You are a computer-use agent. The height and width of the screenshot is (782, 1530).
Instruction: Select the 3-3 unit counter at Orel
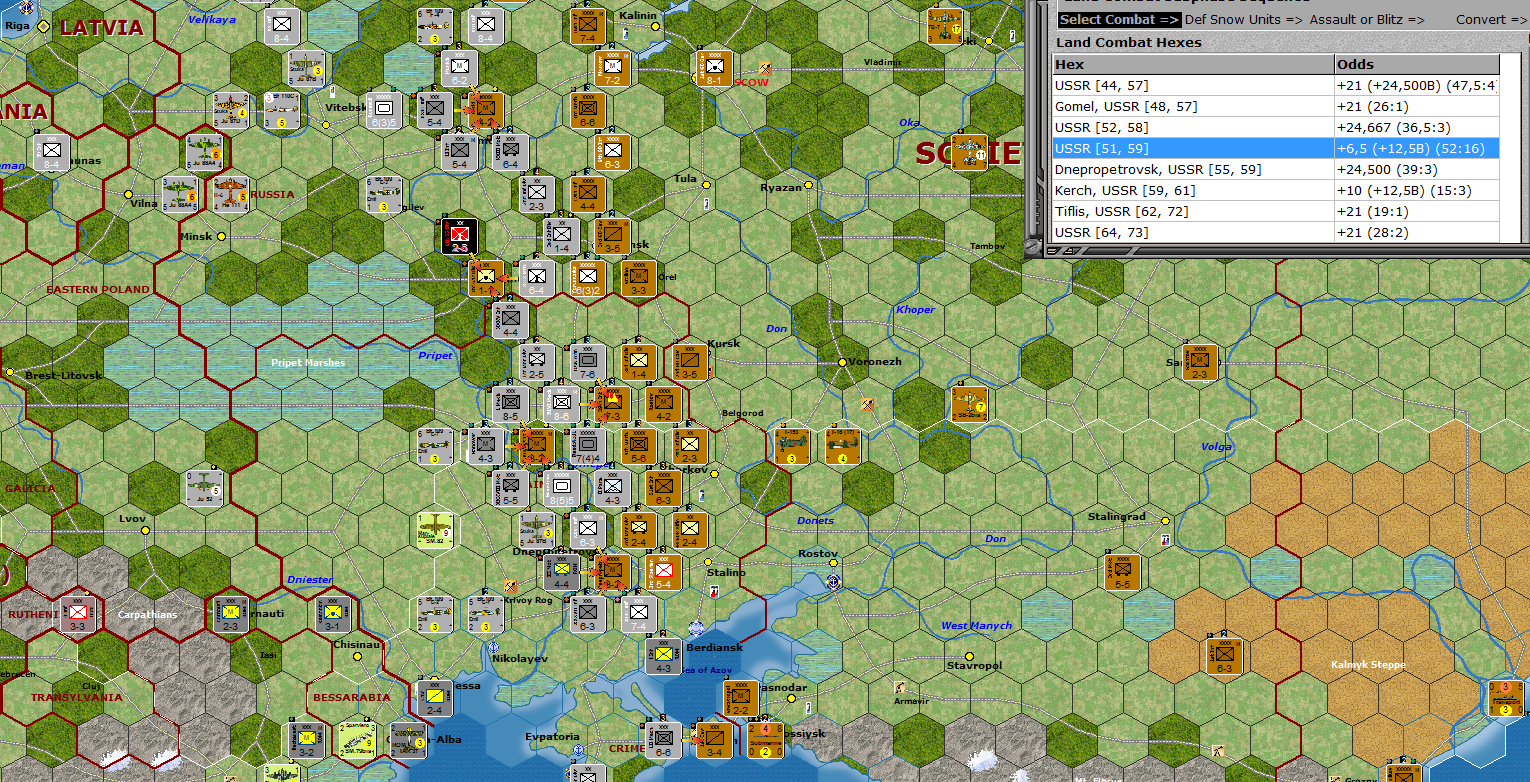tap(636, 278)
